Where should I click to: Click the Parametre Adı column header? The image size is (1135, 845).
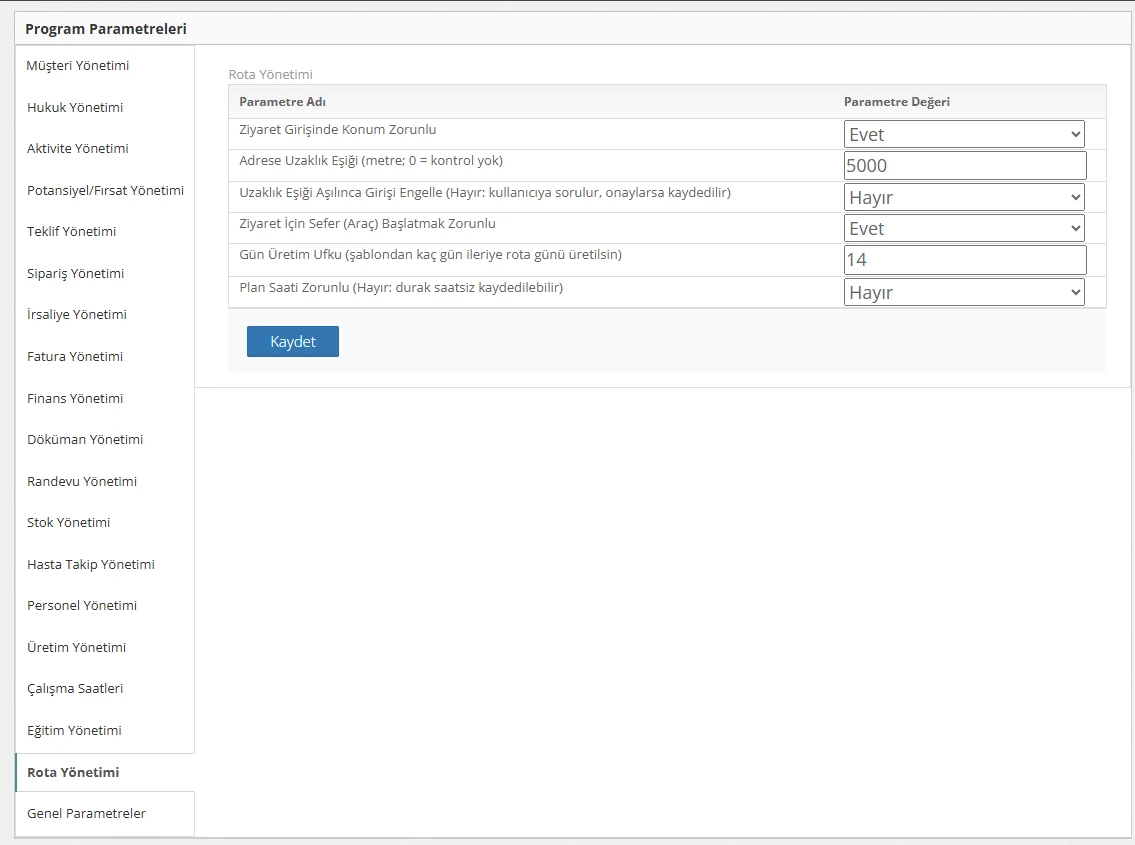[282, 102]
